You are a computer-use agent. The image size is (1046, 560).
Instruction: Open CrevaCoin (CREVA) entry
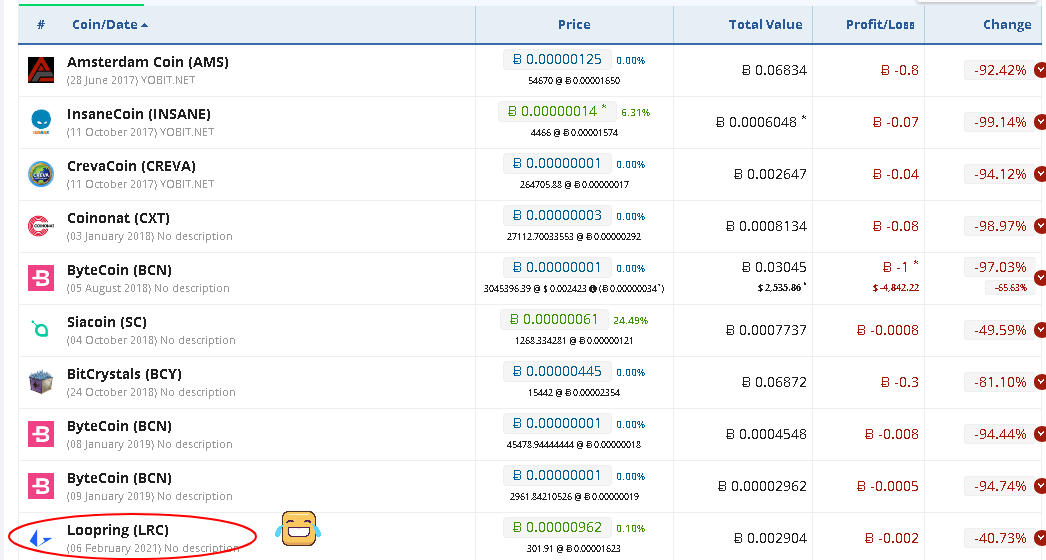131,166
